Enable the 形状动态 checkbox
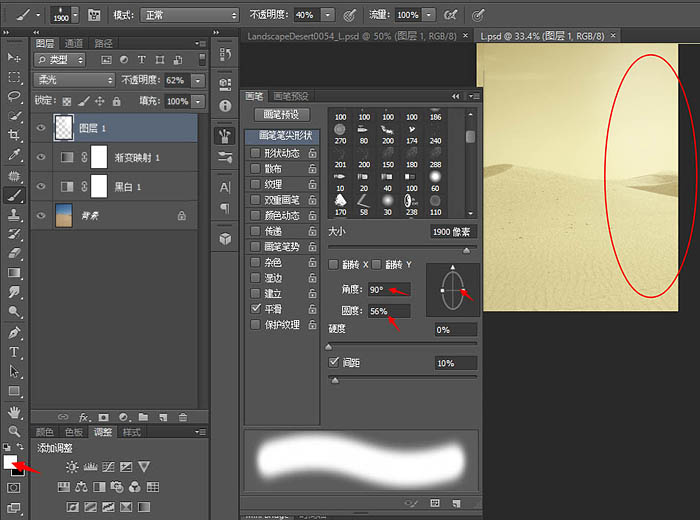The height and width of the screenshot is (520, 700). pos(253,153)
